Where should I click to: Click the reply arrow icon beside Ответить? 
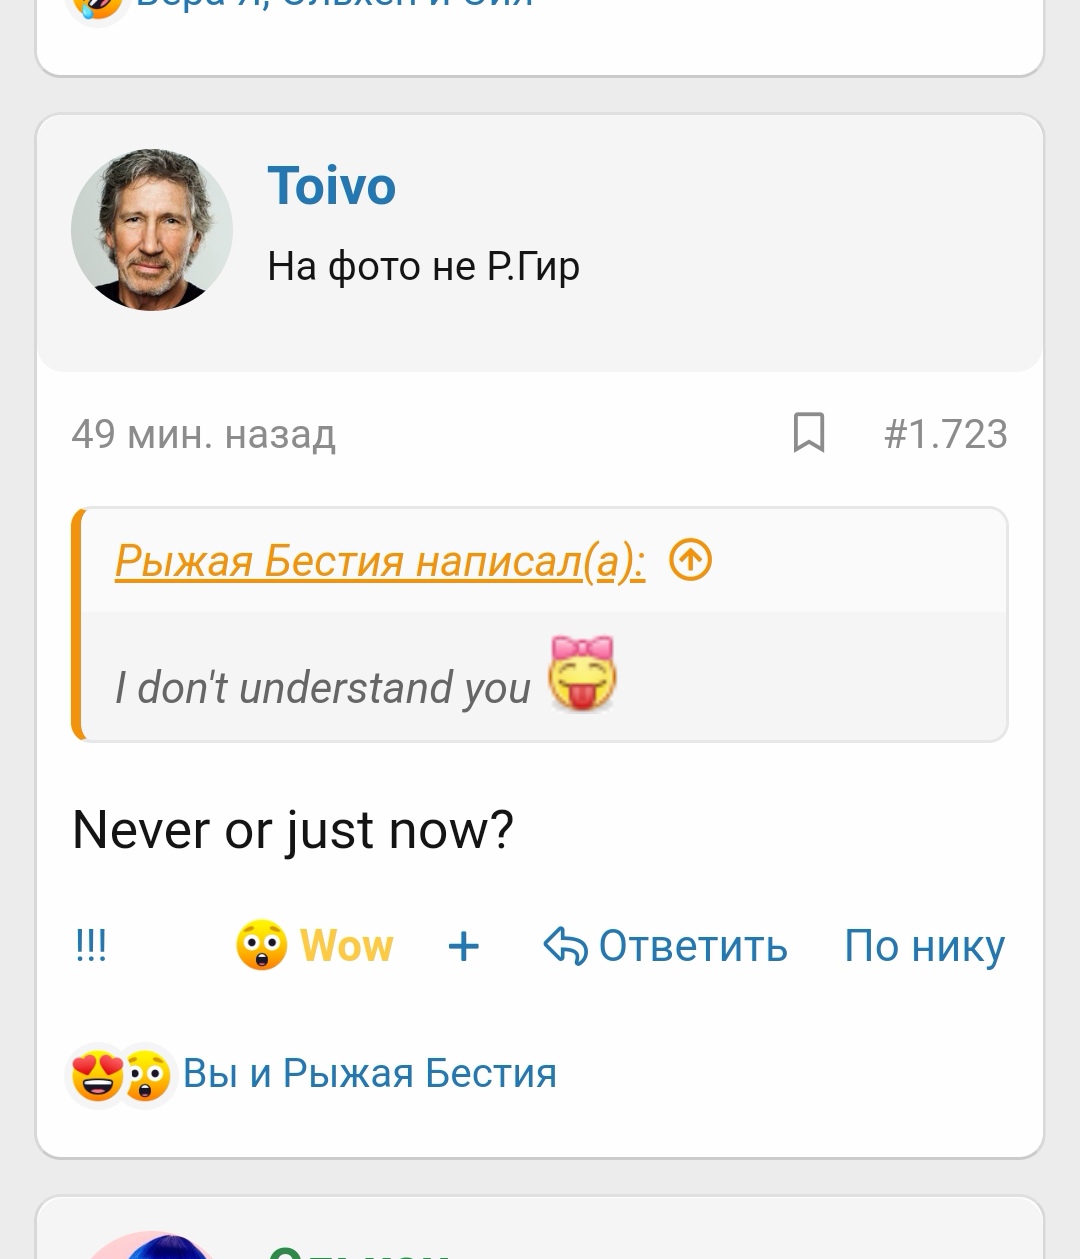pos(564,946)
